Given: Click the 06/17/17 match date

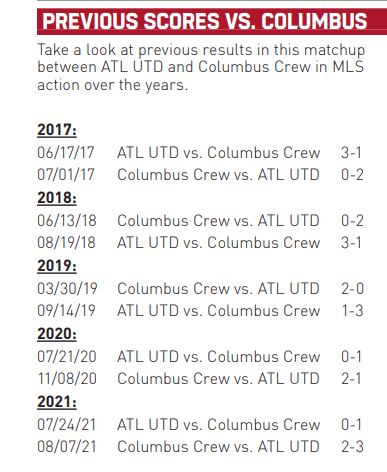Looking at the screenshot, I should [66, 153].
